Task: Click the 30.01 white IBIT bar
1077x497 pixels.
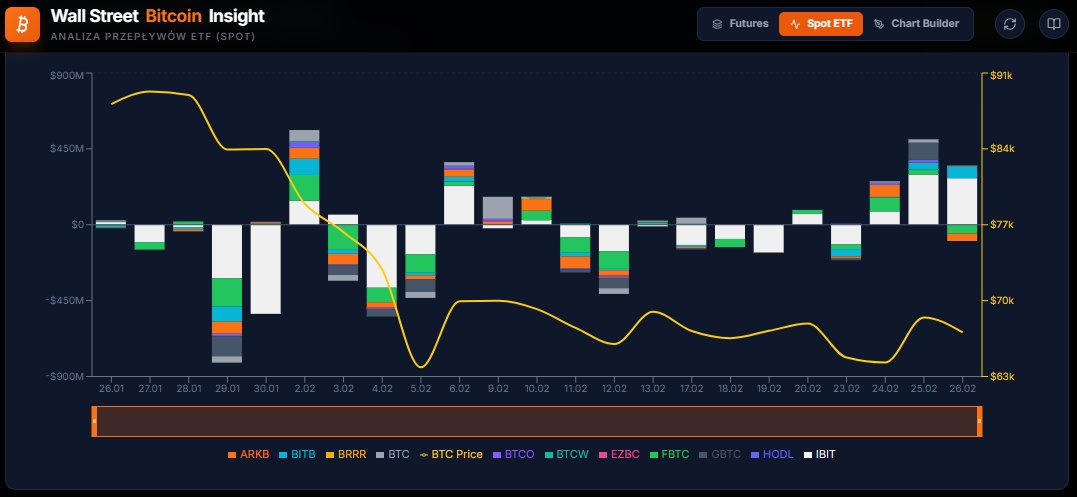Action: tap(266, 269)
